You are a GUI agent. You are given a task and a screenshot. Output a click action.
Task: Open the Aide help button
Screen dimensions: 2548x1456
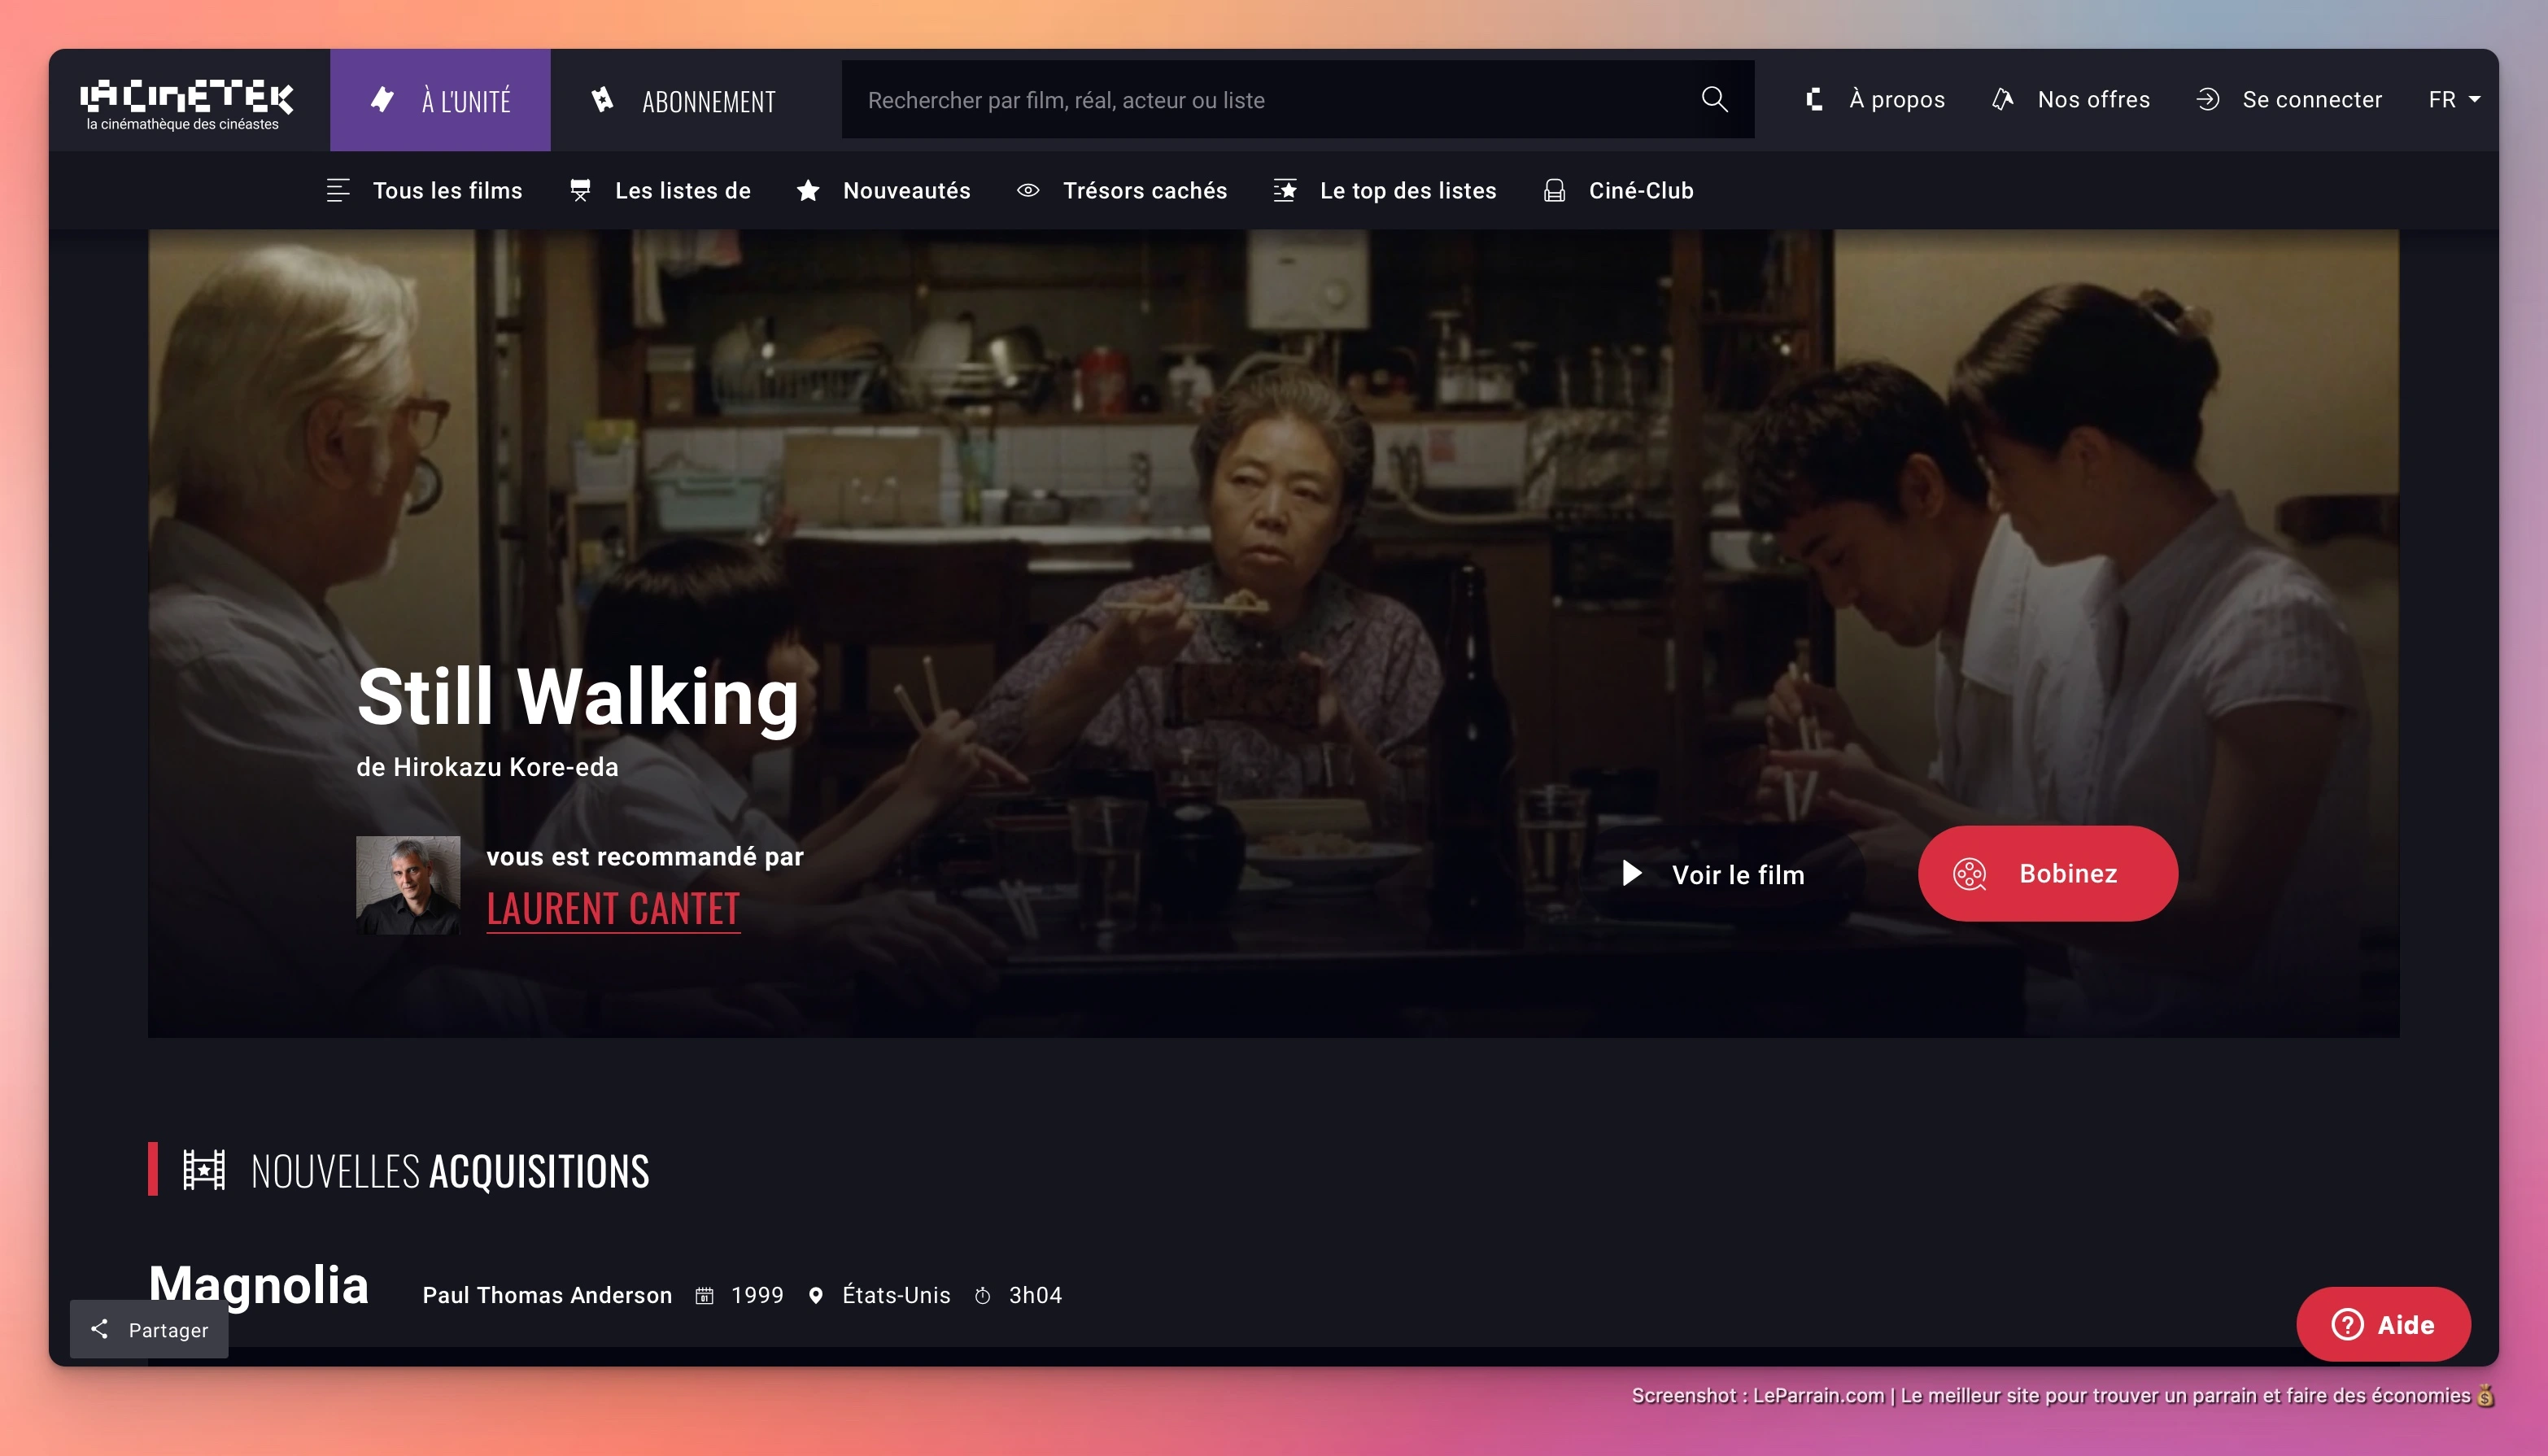click(2383, 1324)
